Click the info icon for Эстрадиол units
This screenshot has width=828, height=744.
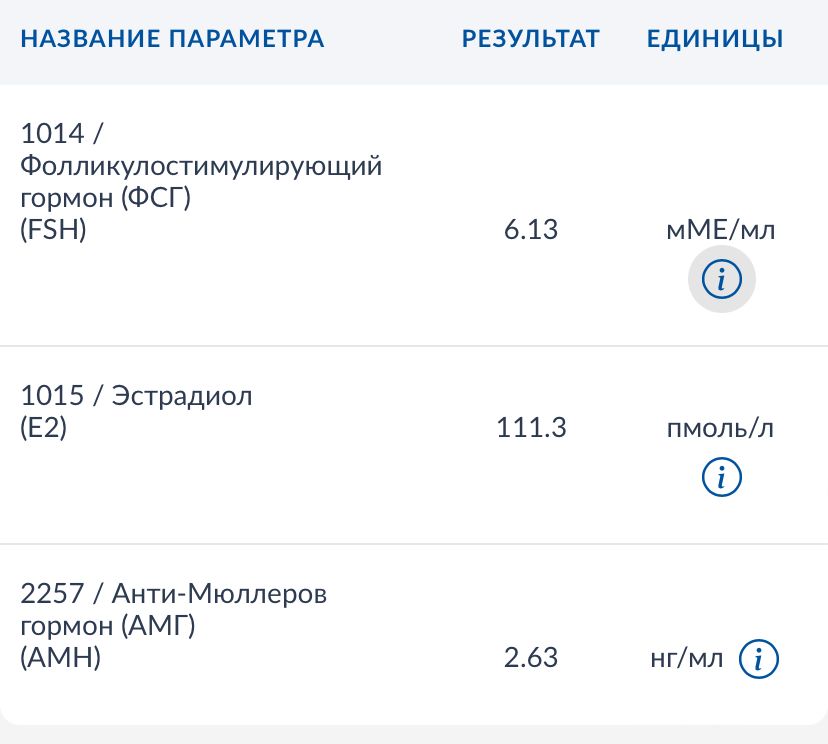722,478
